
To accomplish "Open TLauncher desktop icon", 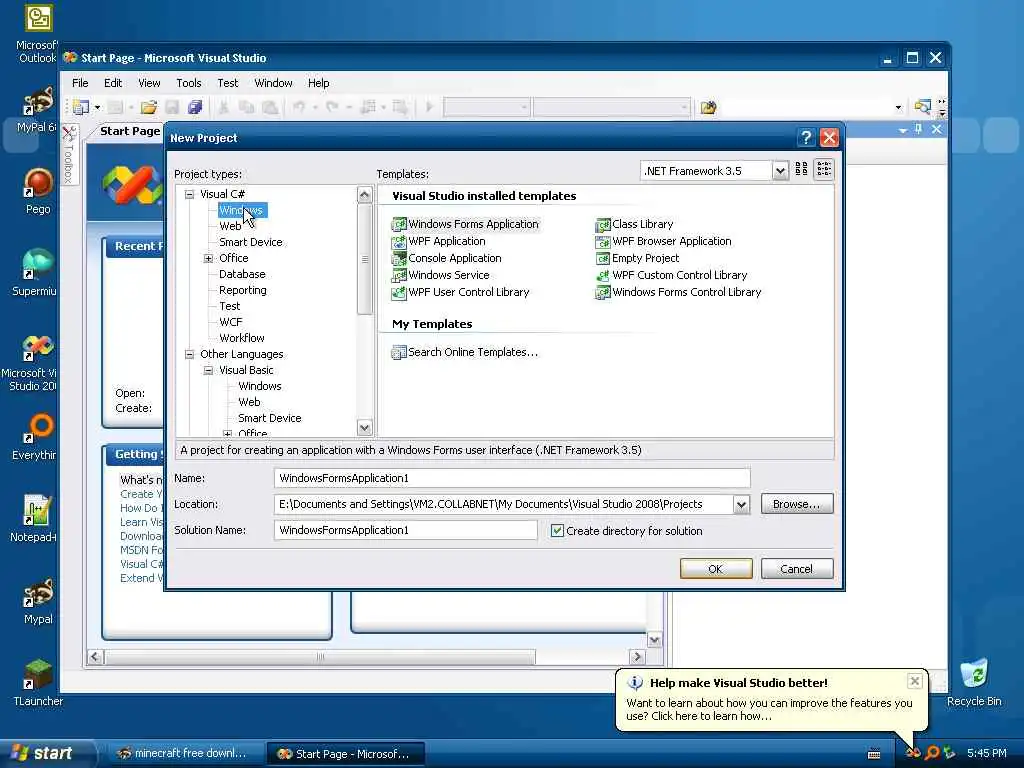I will click(x=38, y=682).
